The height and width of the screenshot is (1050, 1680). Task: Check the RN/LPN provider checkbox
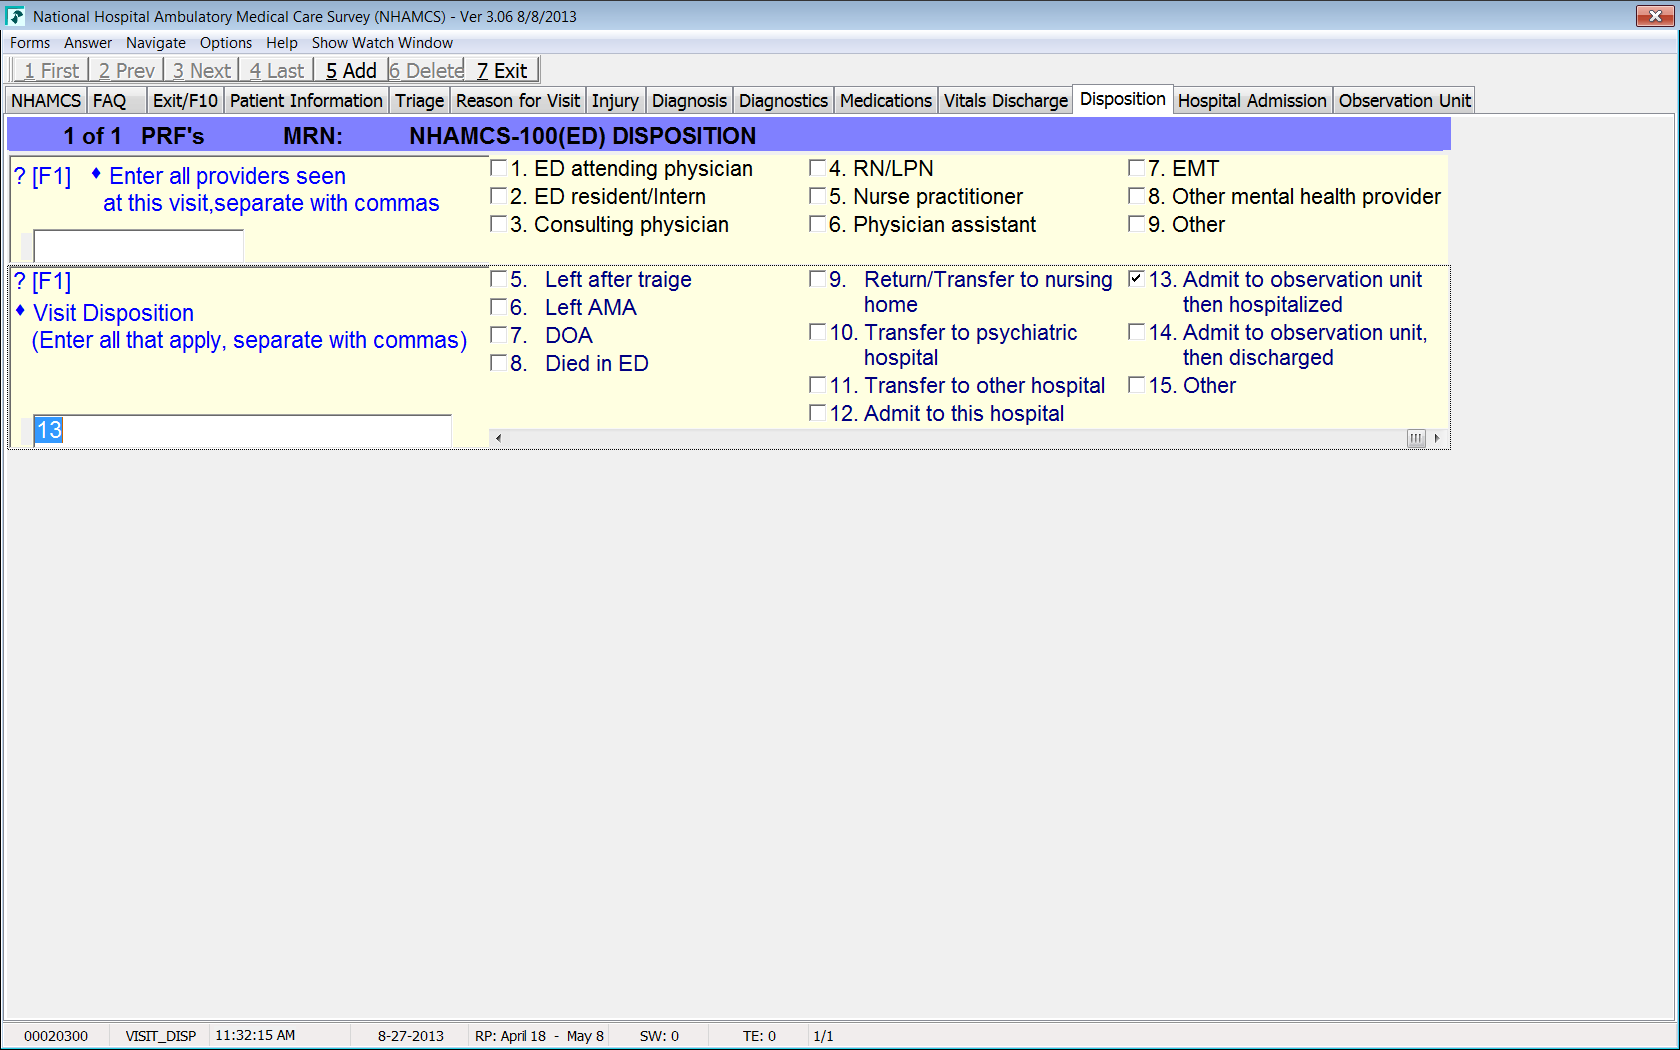[x=817, y=168]
